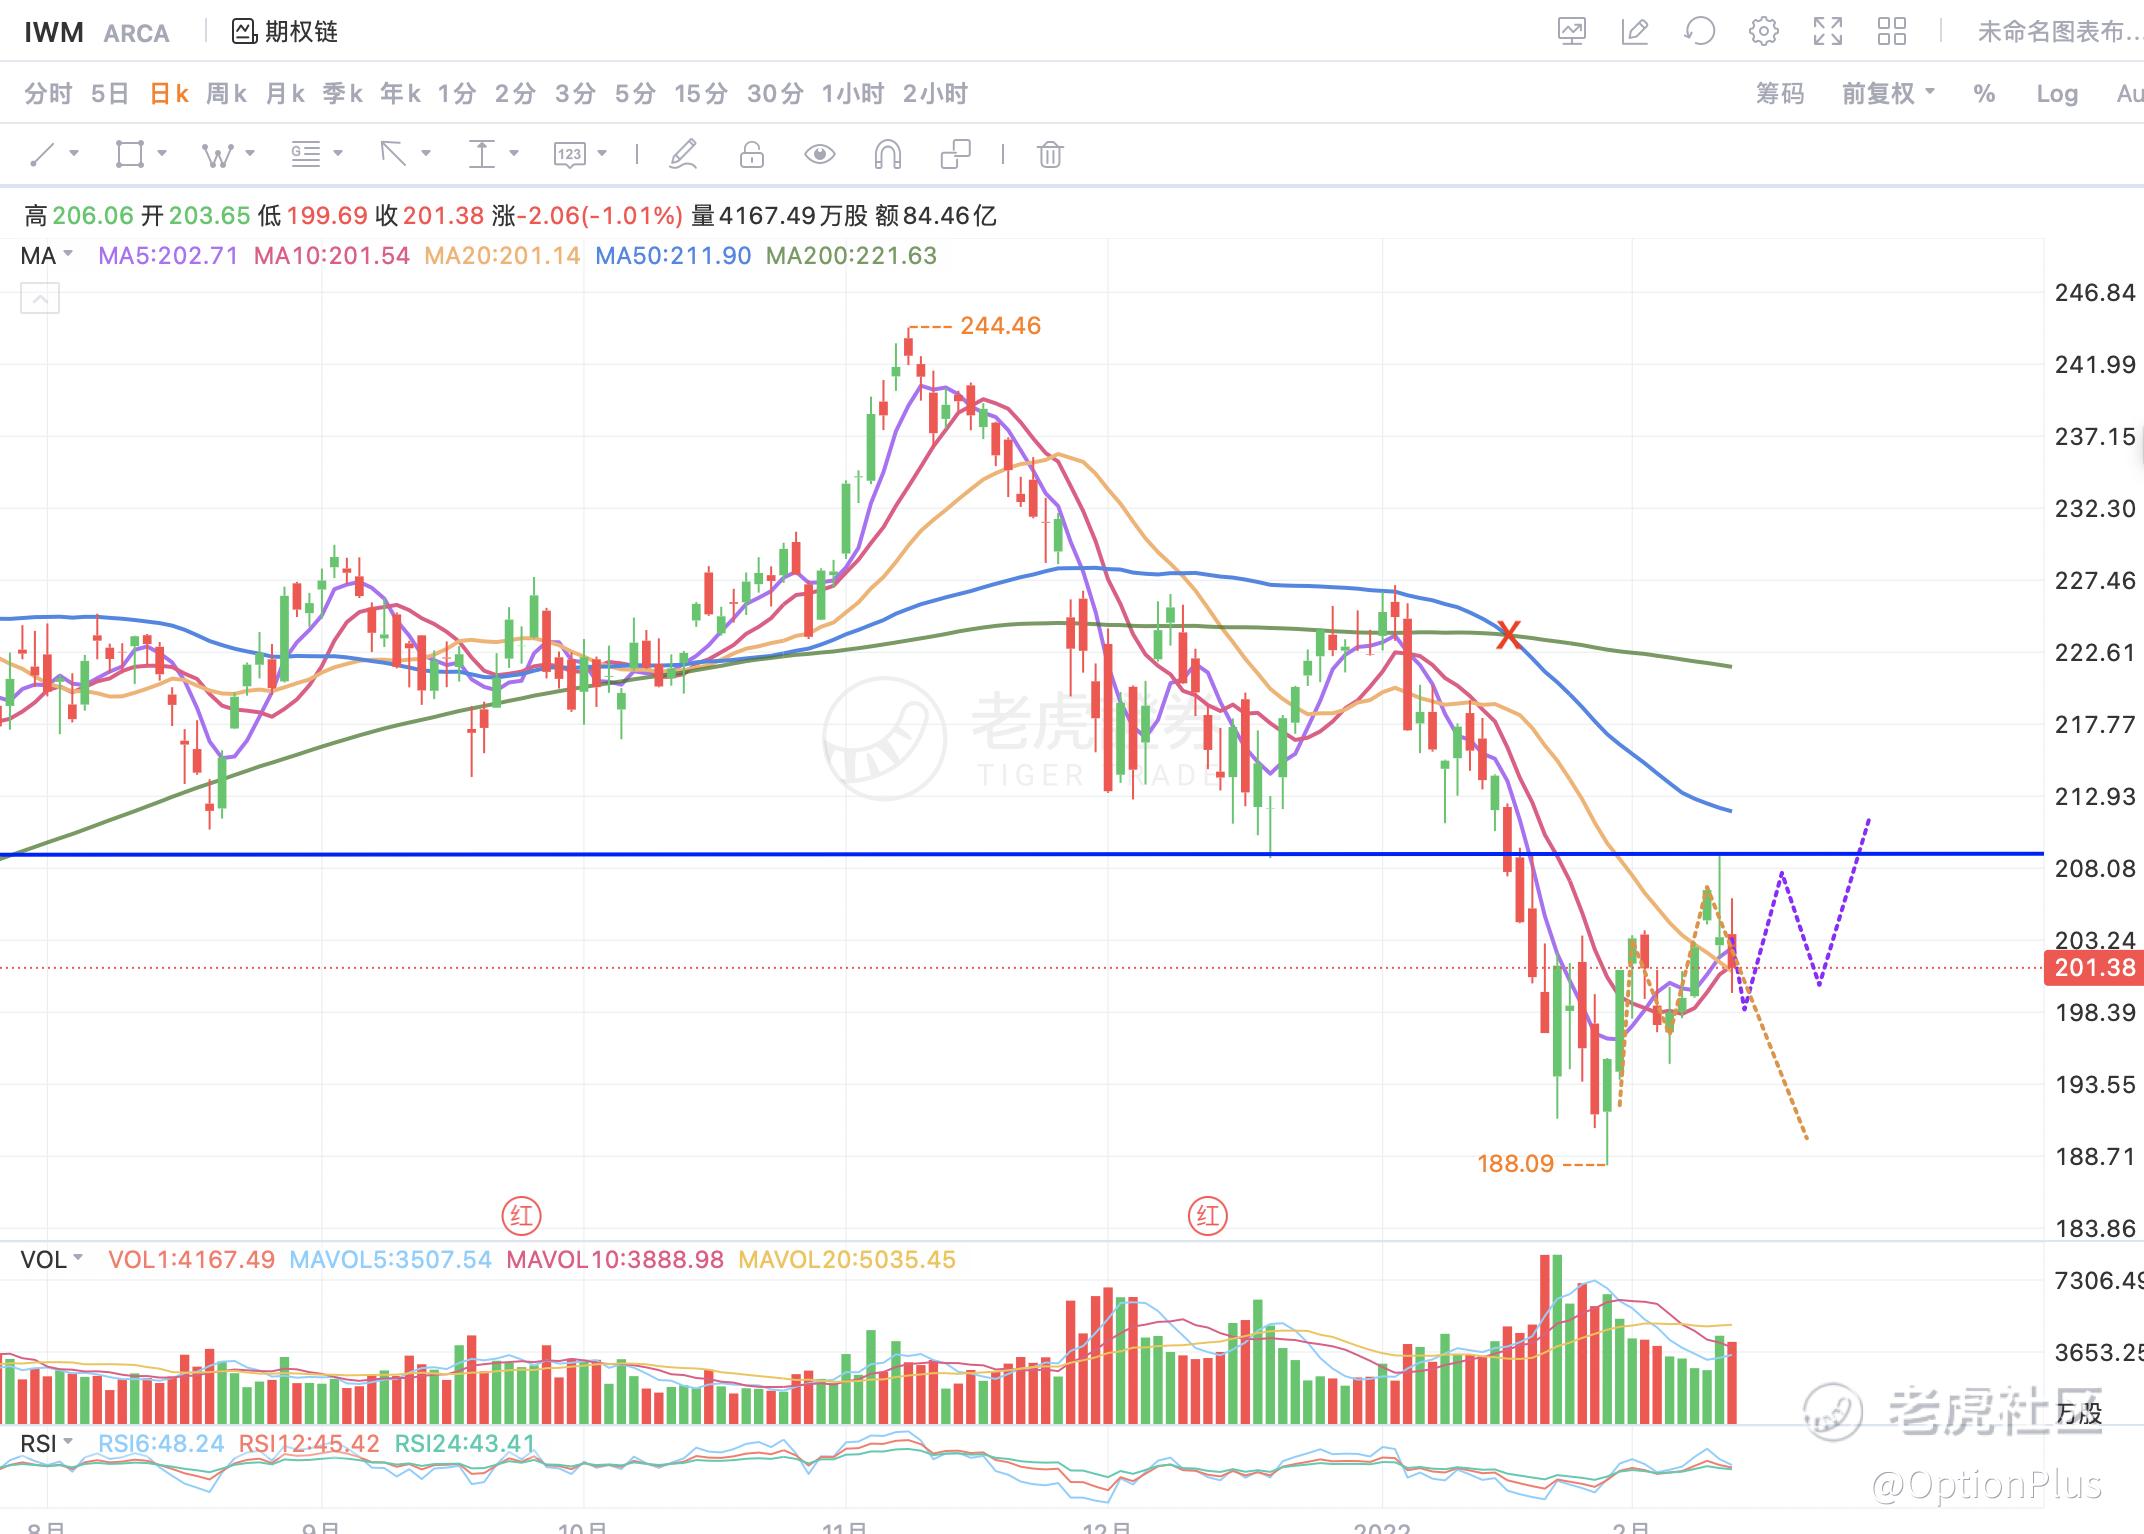
Task: Open chart settings gear icon
Action: click(x=1763, y=32)
